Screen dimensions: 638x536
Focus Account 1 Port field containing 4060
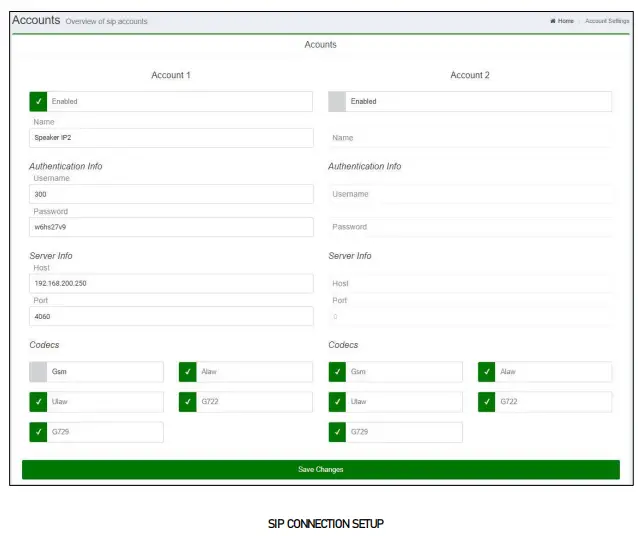pos(171,316)
